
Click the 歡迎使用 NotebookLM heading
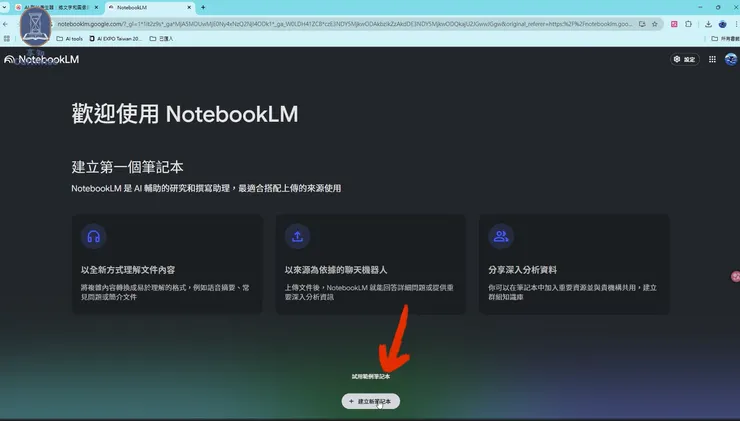pos(185,114)
